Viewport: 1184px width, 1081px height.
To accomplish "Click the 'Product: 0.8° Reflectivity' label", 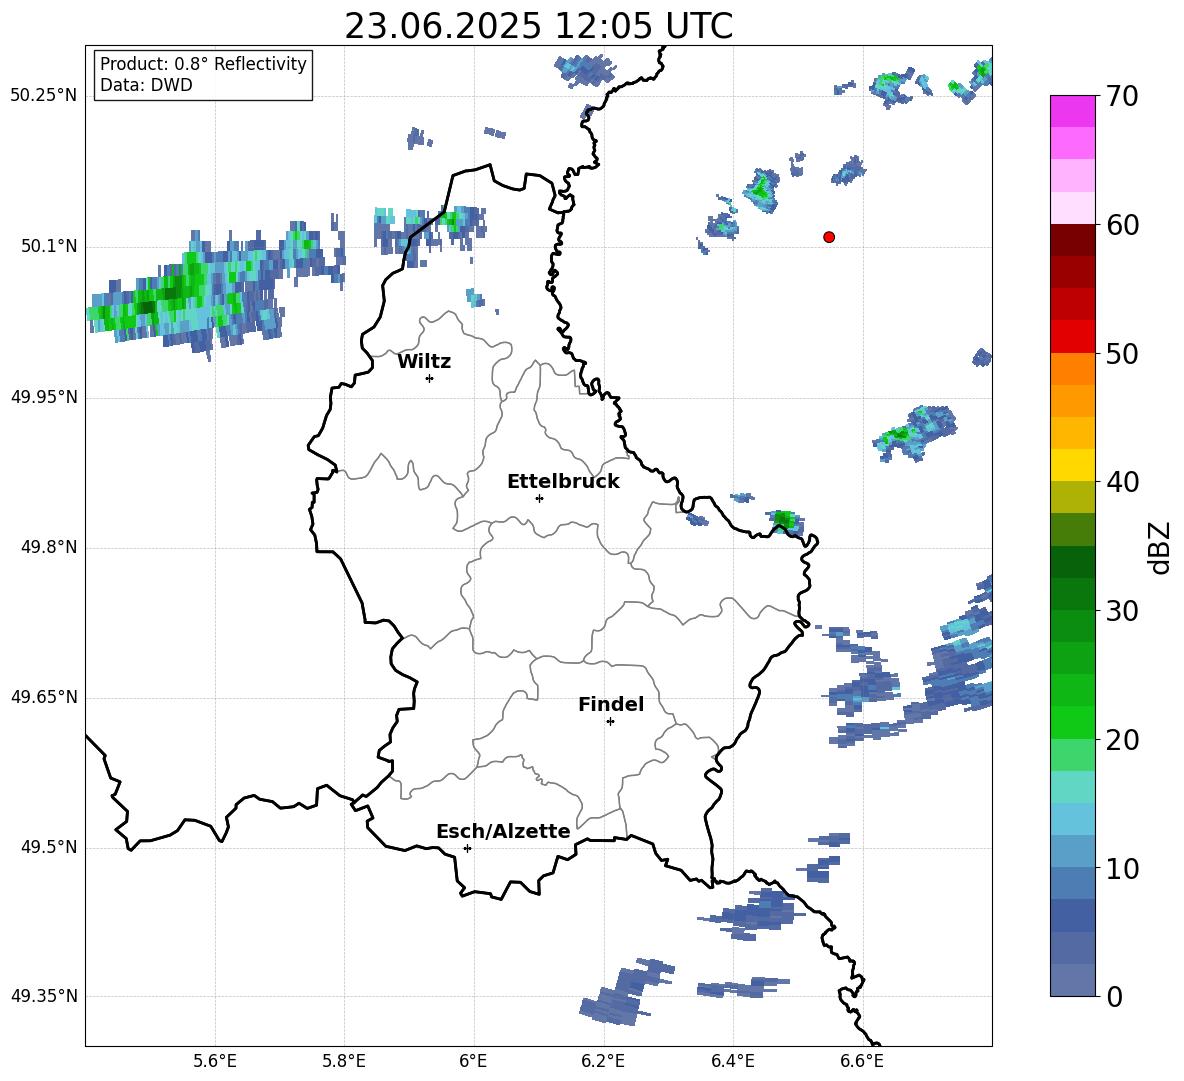I will click(x=203, y=64).
